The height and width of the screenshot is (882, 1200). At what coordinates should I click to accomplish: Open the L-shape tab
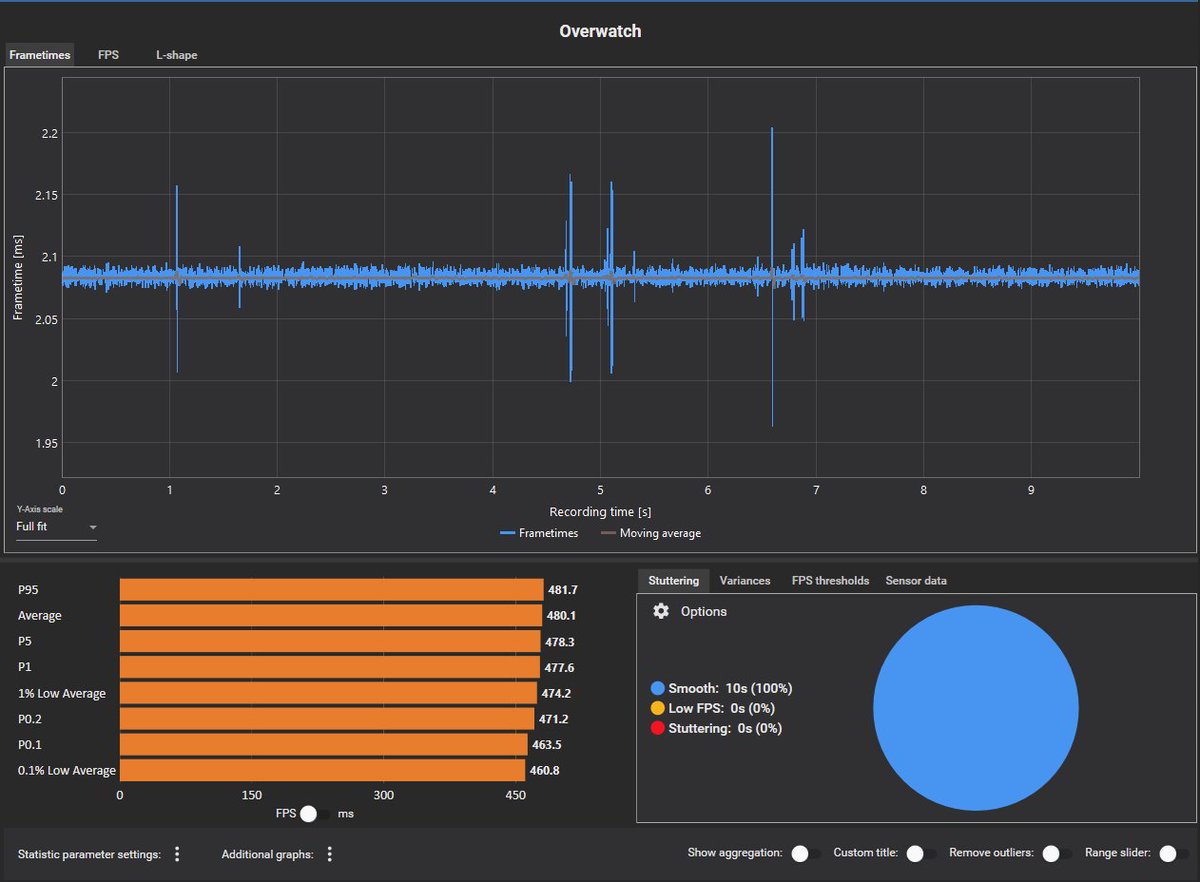pos(176,55)
